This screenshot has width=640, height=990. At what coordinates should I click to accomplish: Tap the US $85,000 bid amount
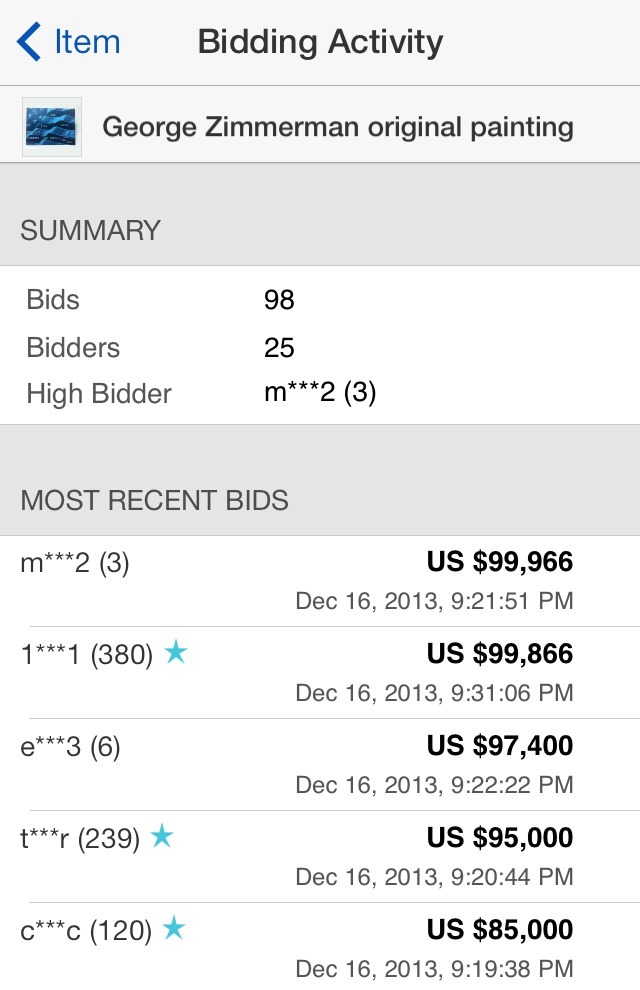click(500, 930)
